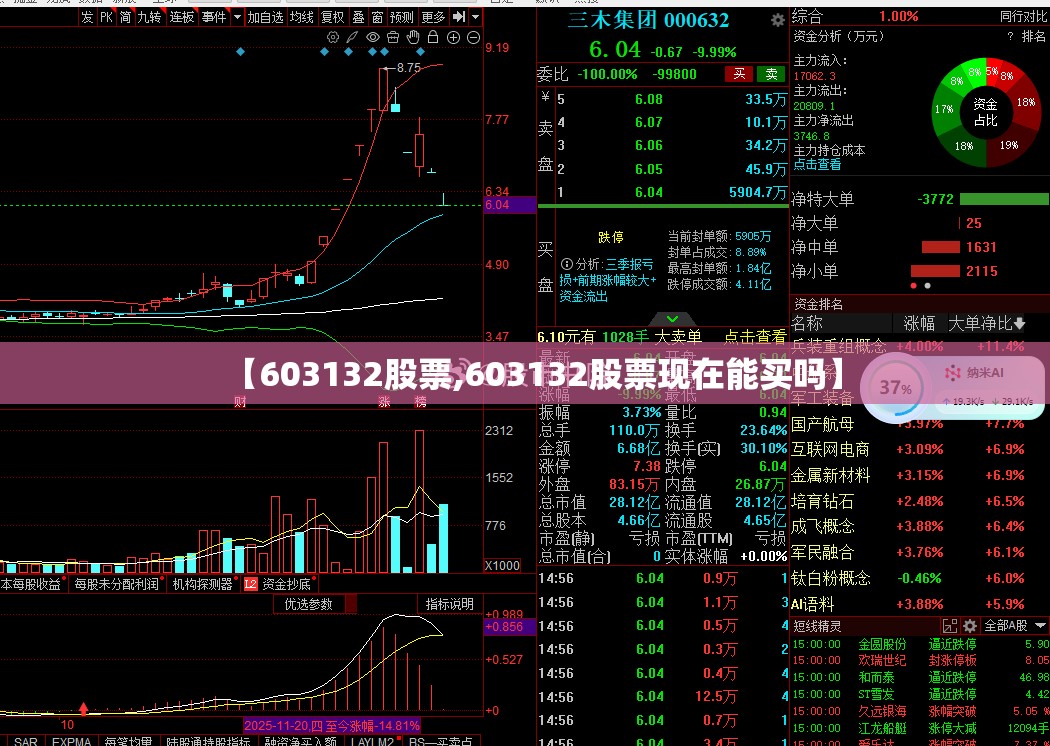Click 点击查看 link beside 大卖单
The image size is (1050, 746).
click(x=755, y=338)
